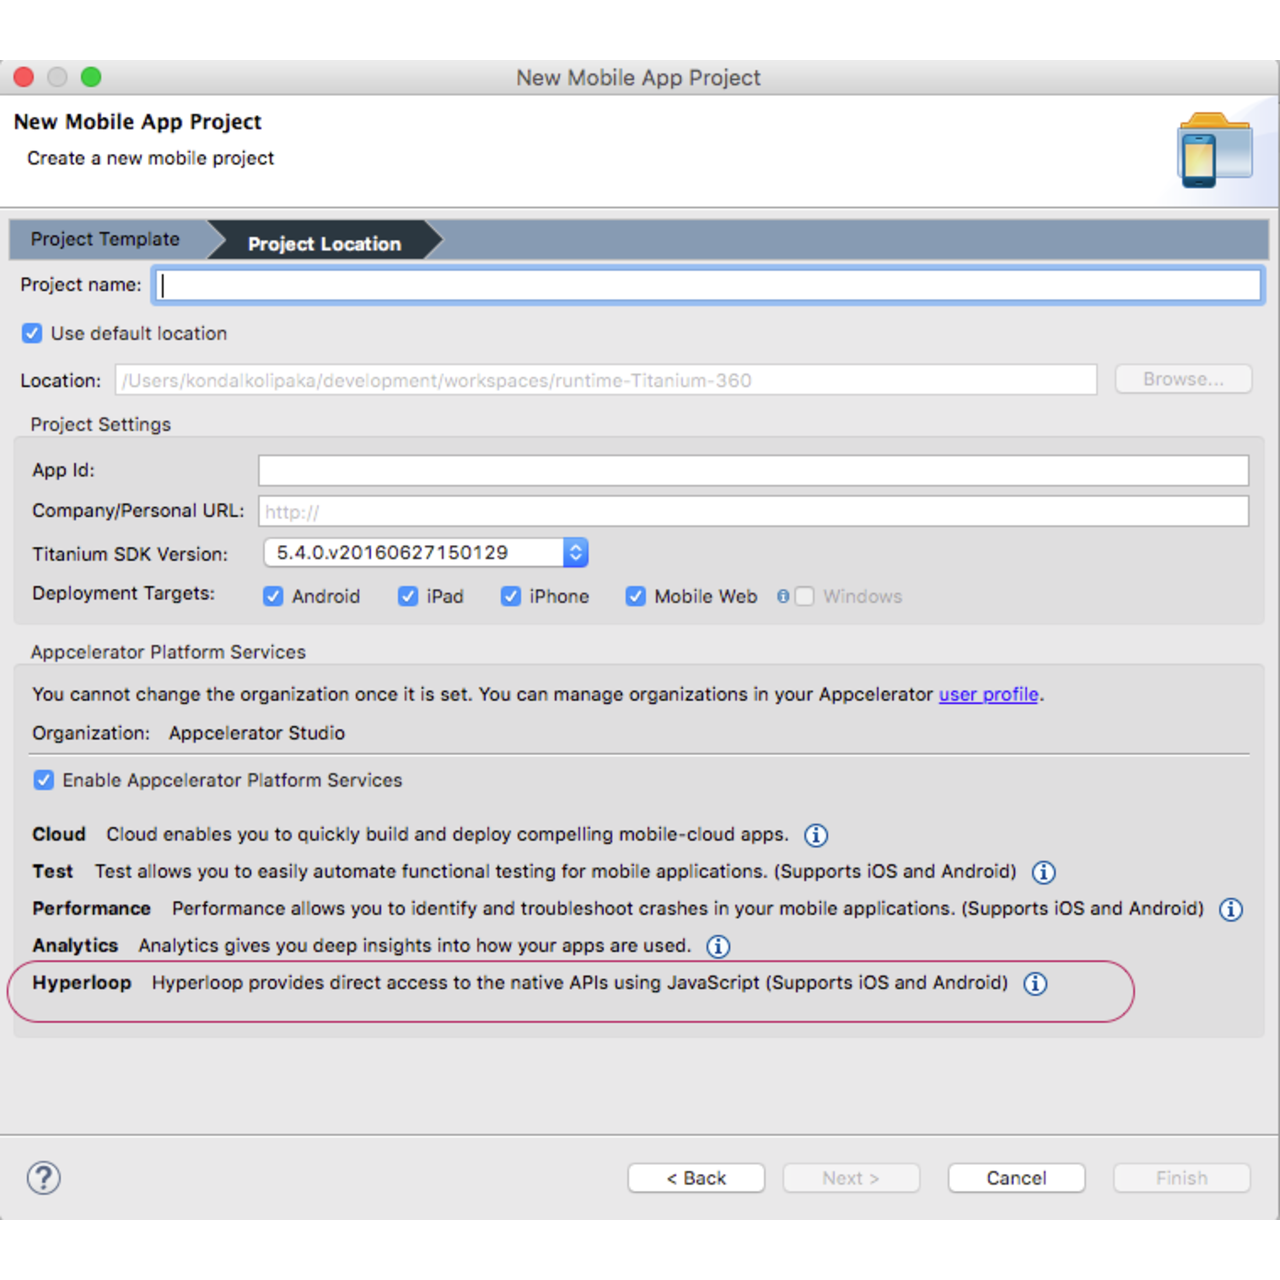Uncheck the Android deployment target
The height and width of the screenshot is (1280, 1280).
point(273,596)
